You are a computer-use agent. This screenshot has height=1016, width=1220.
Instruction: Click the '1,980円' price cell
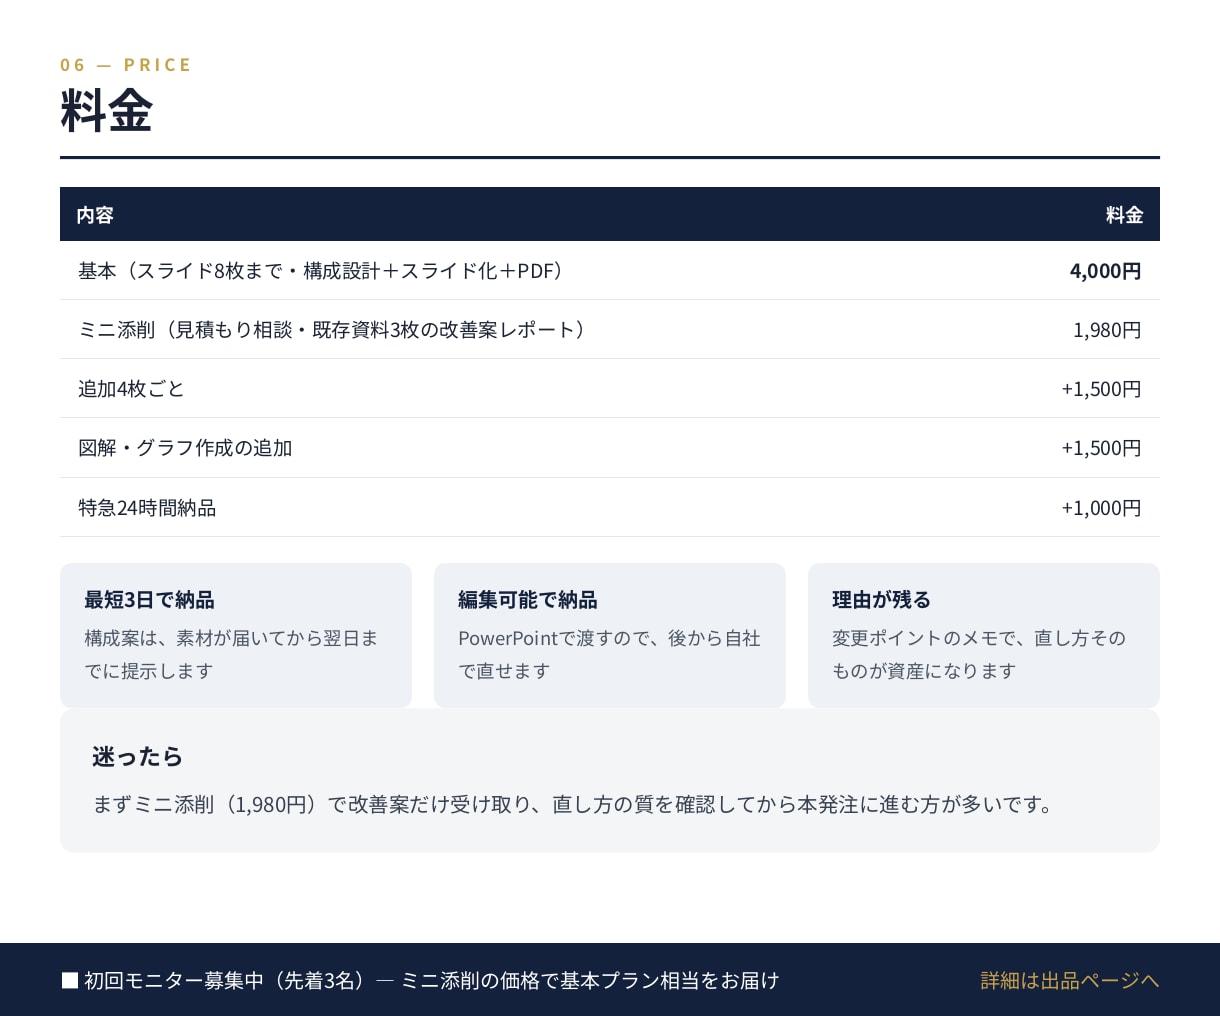tap(1107, 330)
